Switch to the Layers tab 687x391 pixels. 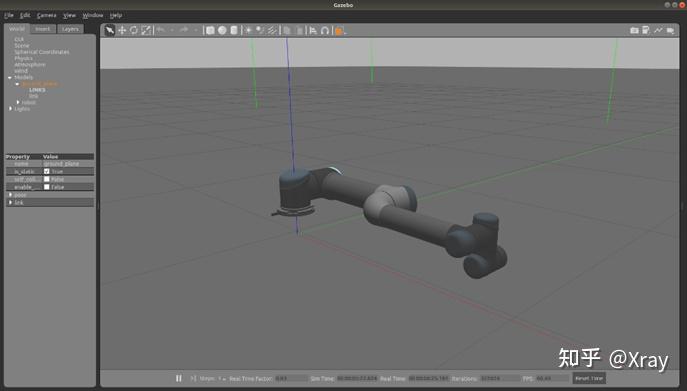pyautogui.click(x=70, y=29)
